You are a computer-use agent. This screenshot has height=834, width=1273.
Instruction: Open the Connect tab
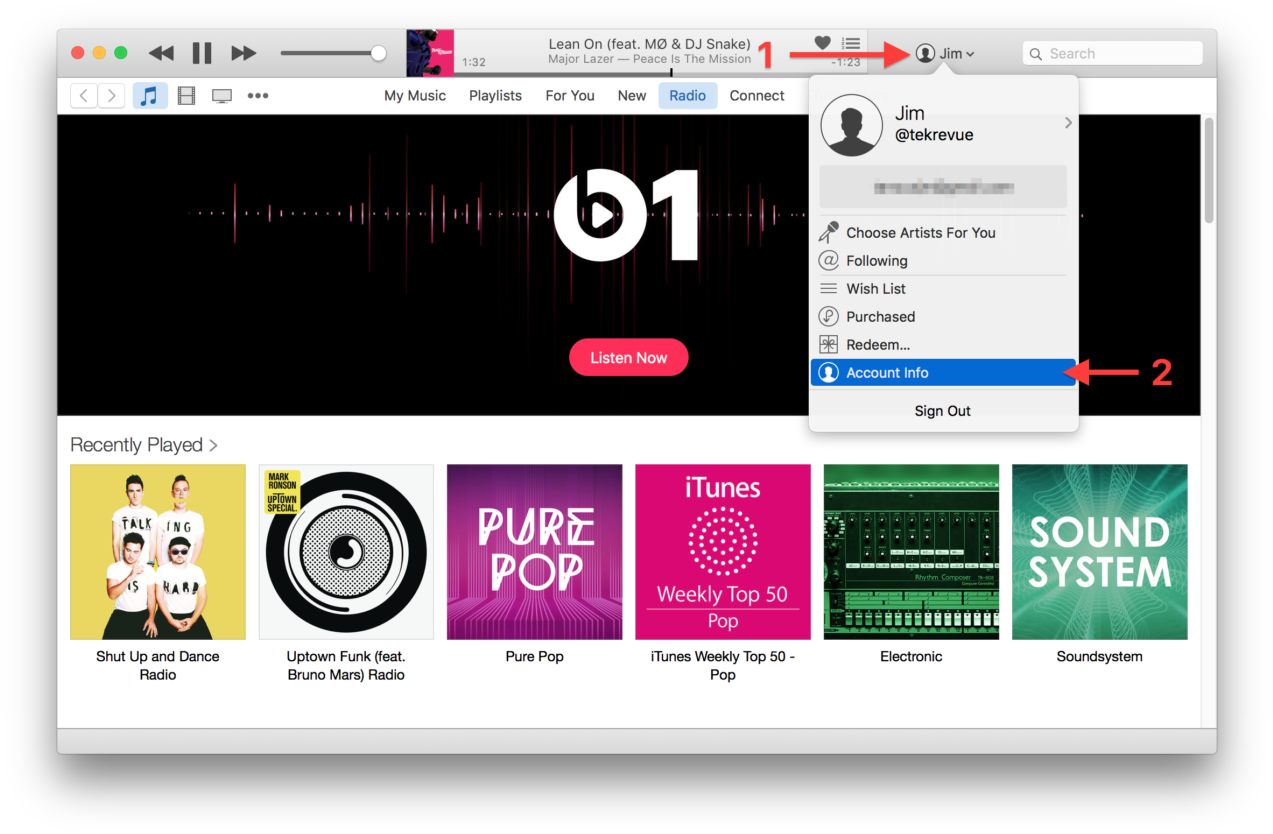click(757, 96)
